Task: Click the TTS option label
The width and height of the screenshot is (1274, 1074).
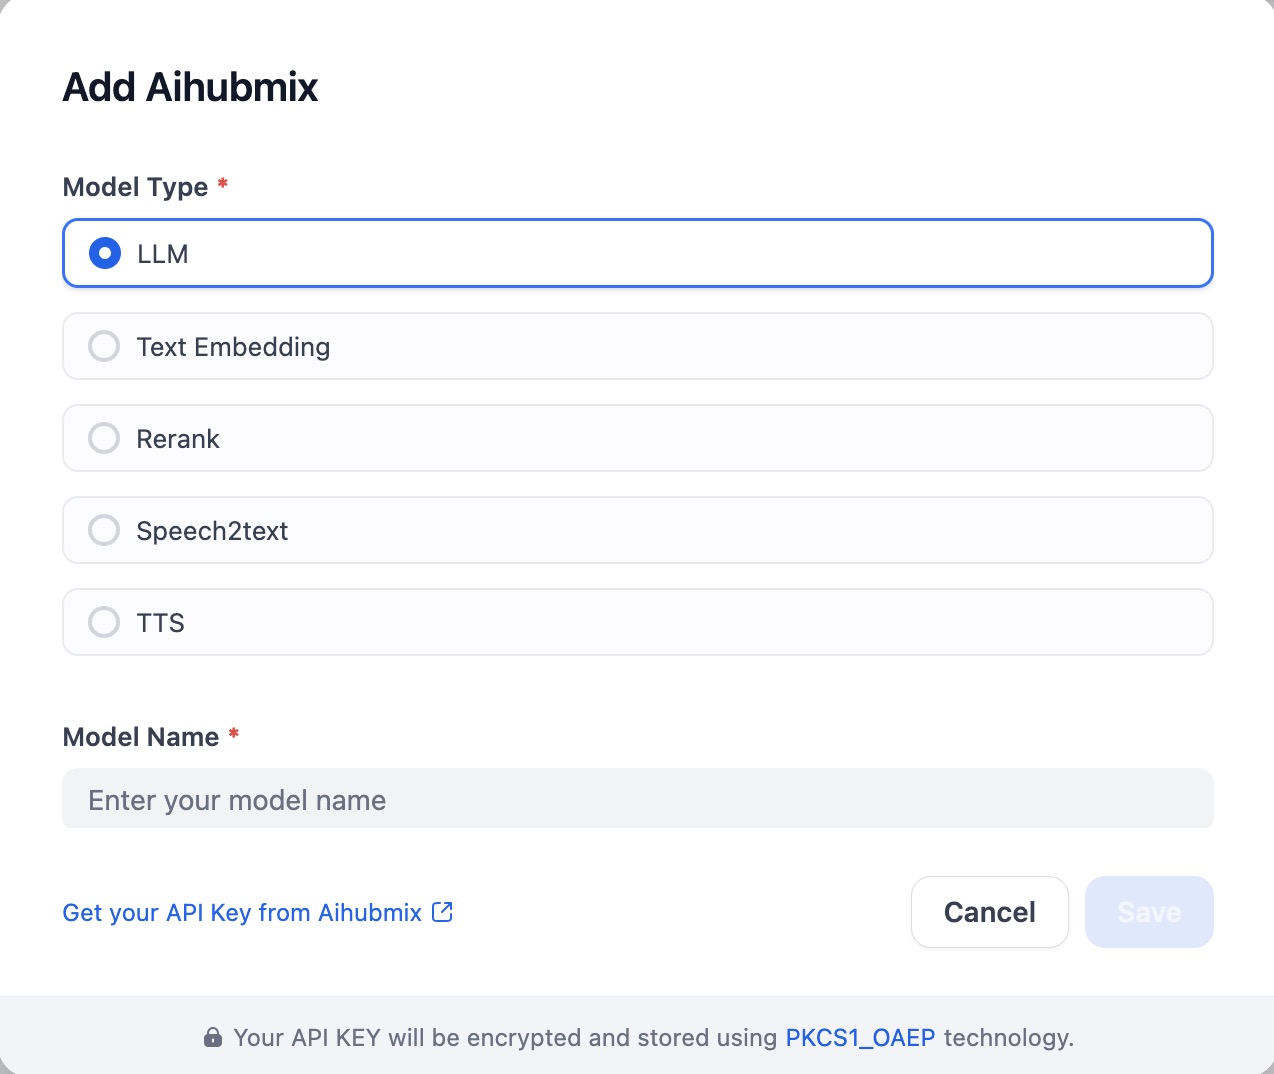Action: [x=161, y=623]
